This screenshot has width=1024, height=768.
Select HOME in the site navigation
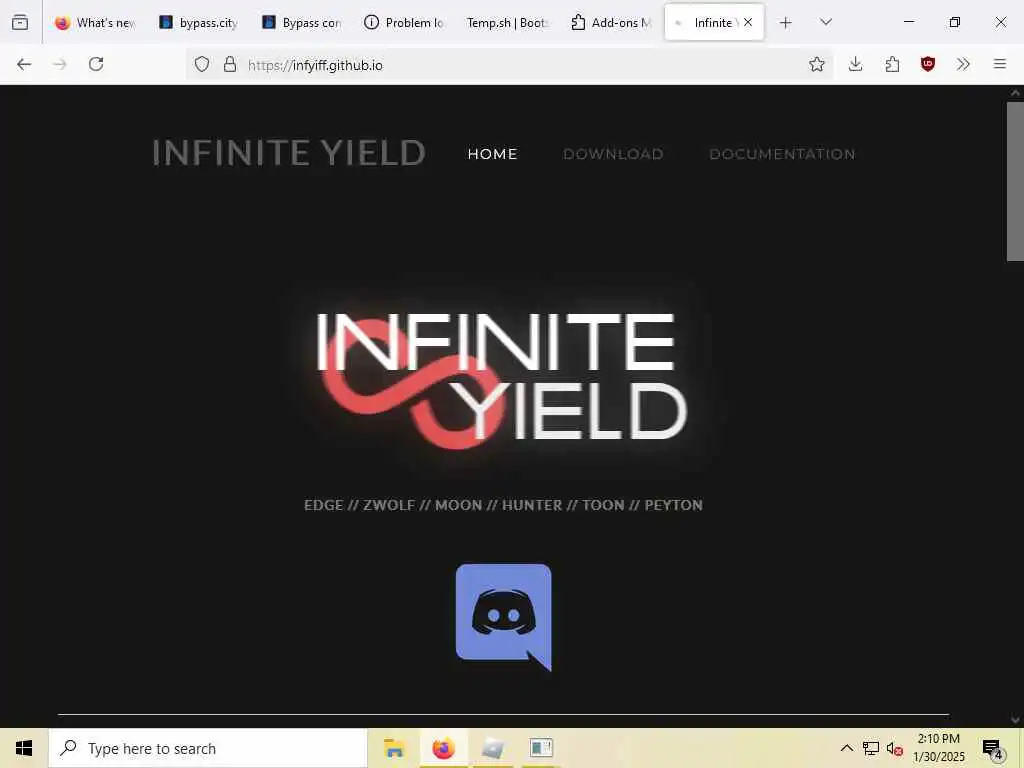[492, 154]
